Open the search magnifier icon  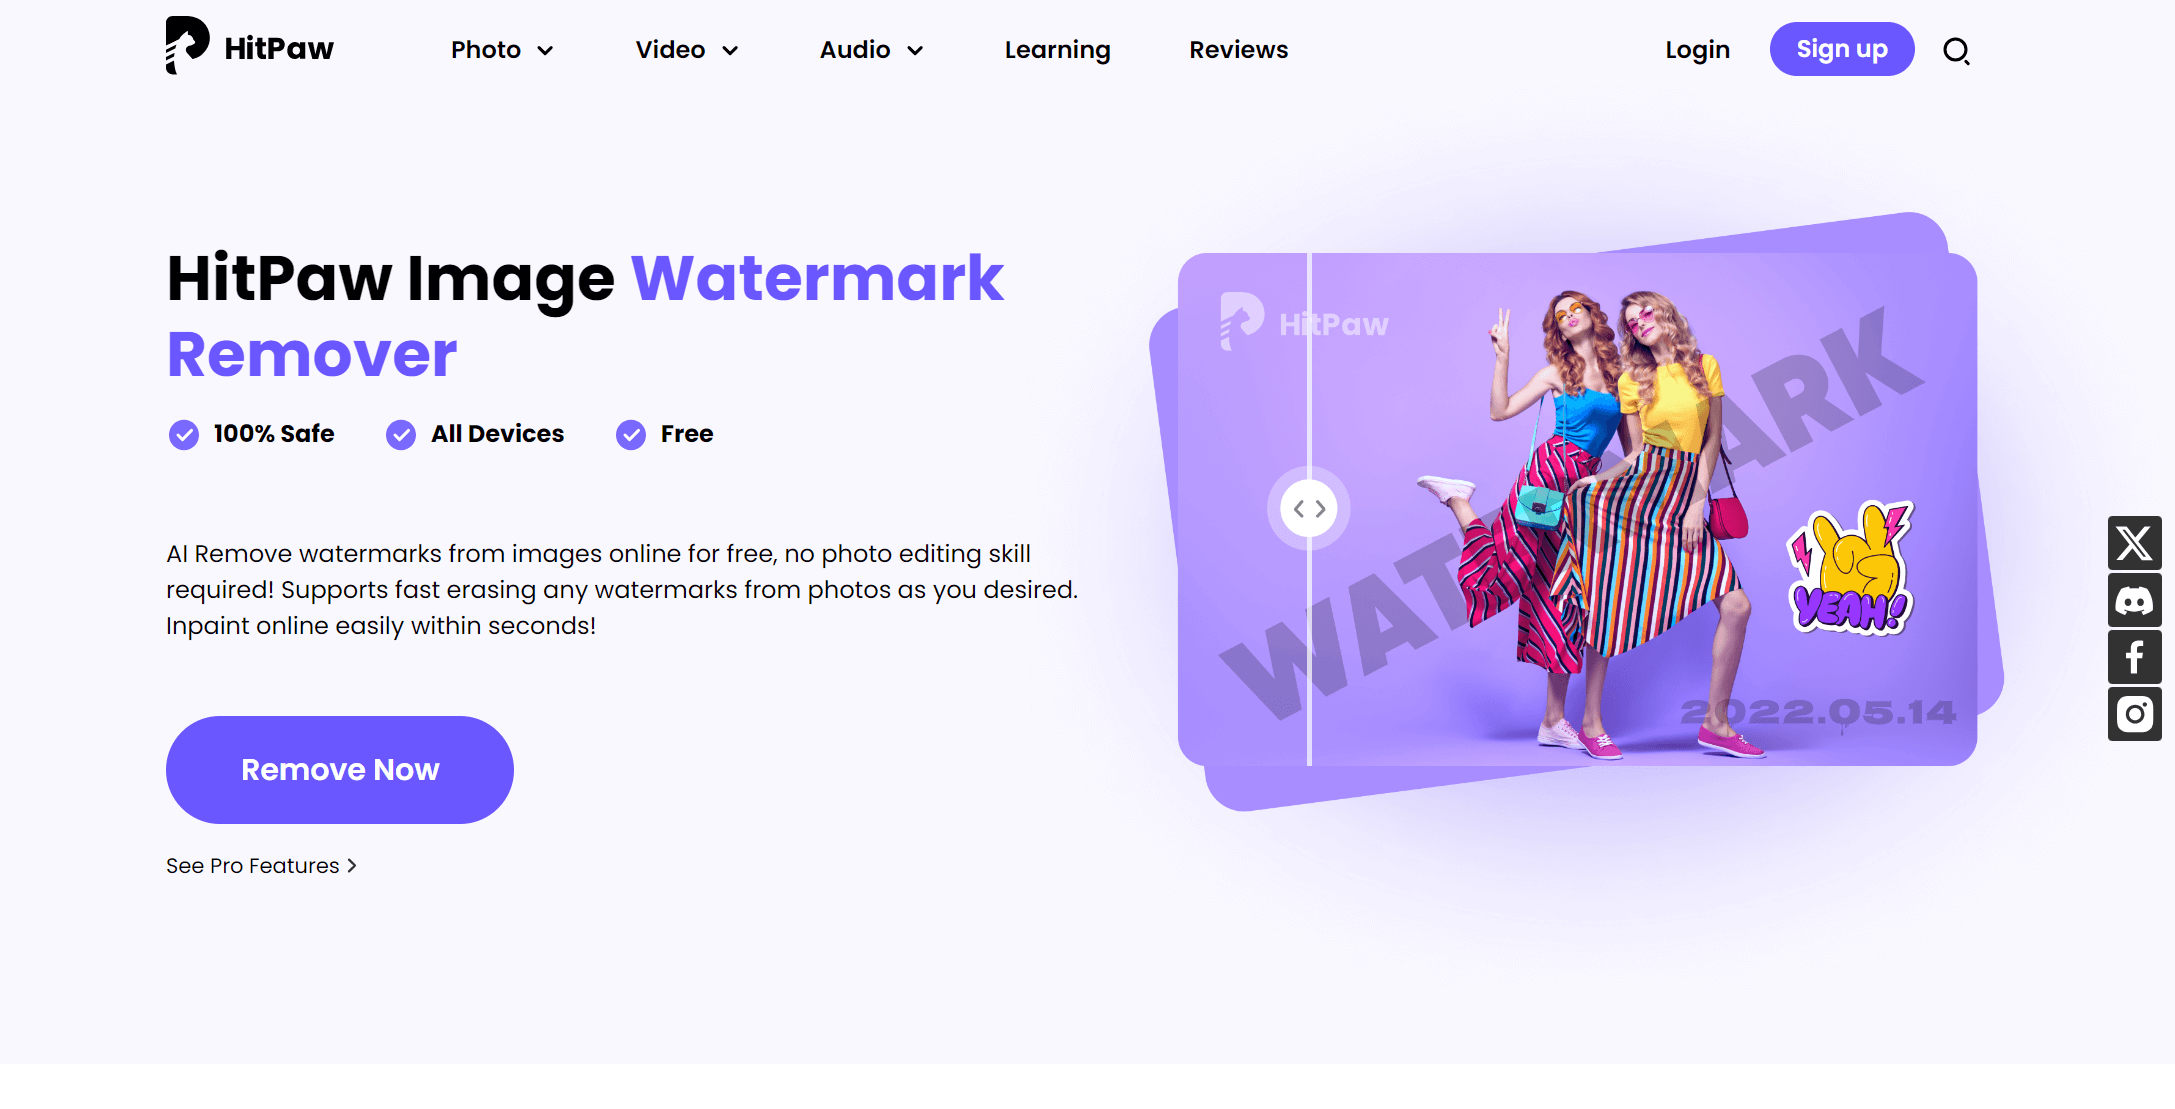[x=1956, y=50]
